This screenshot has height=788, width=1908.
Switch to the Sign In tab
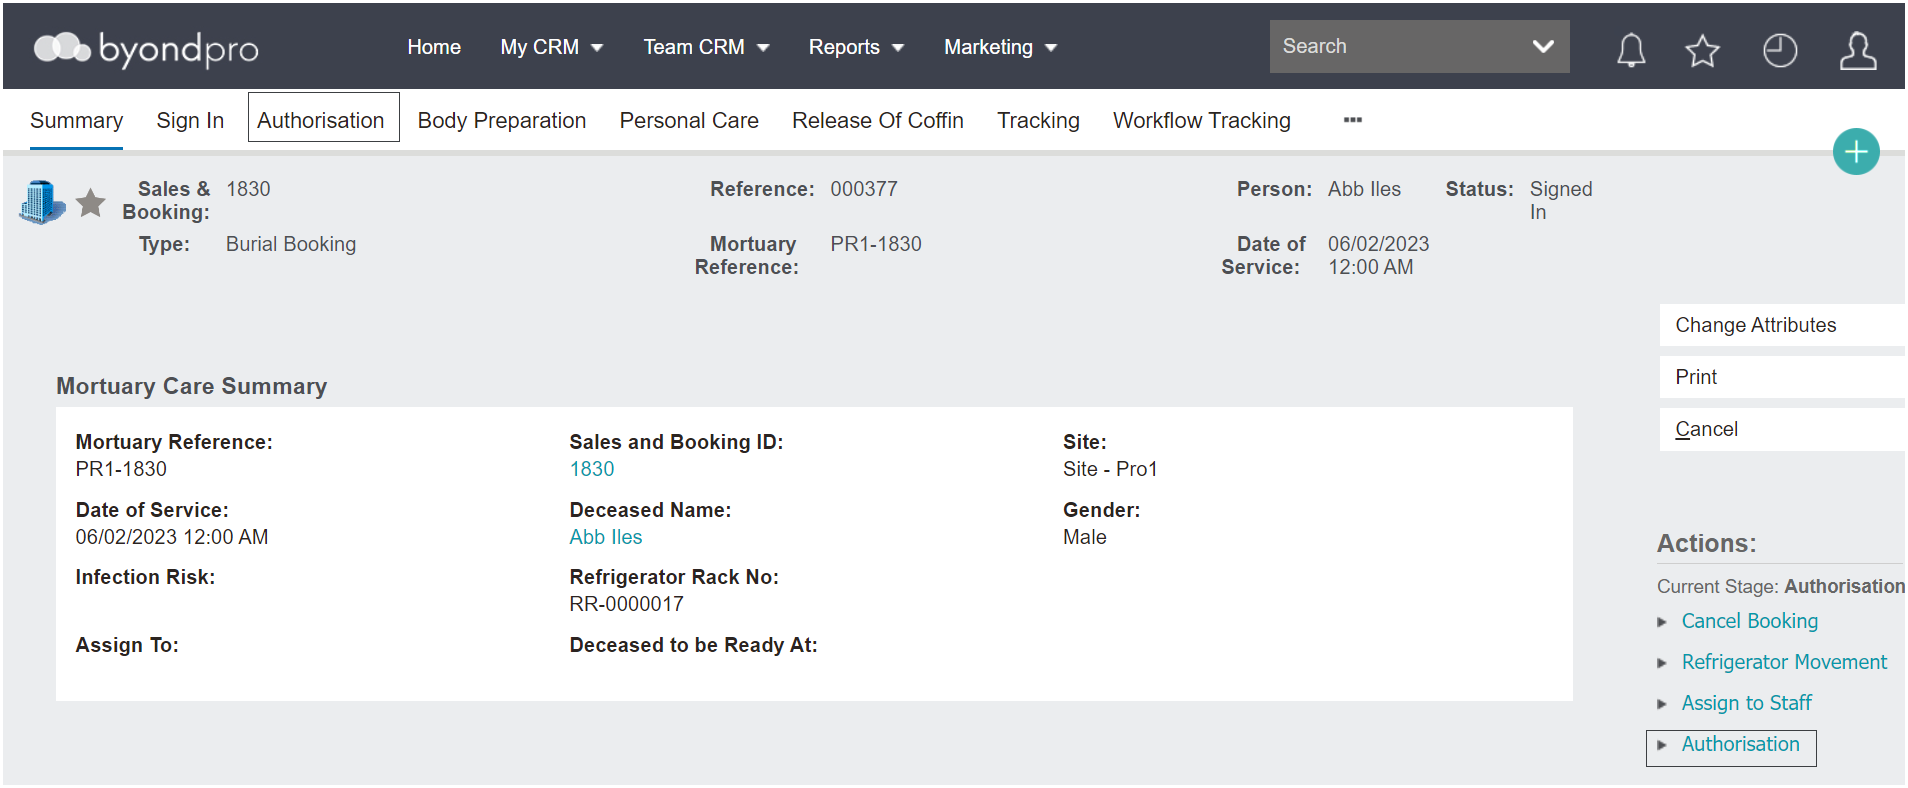click(190, 121)
